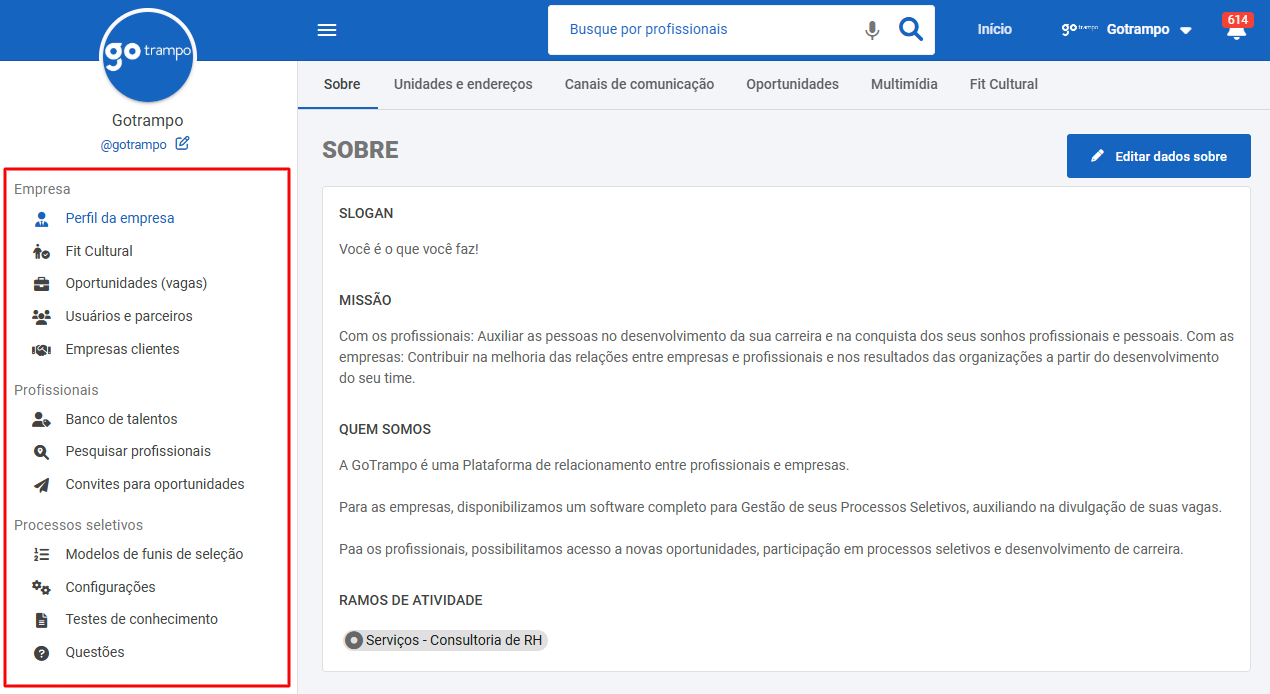The image size is (1270, 694).
Task: Open Banco de talentos in sidebar
Action: pos(121,419)
